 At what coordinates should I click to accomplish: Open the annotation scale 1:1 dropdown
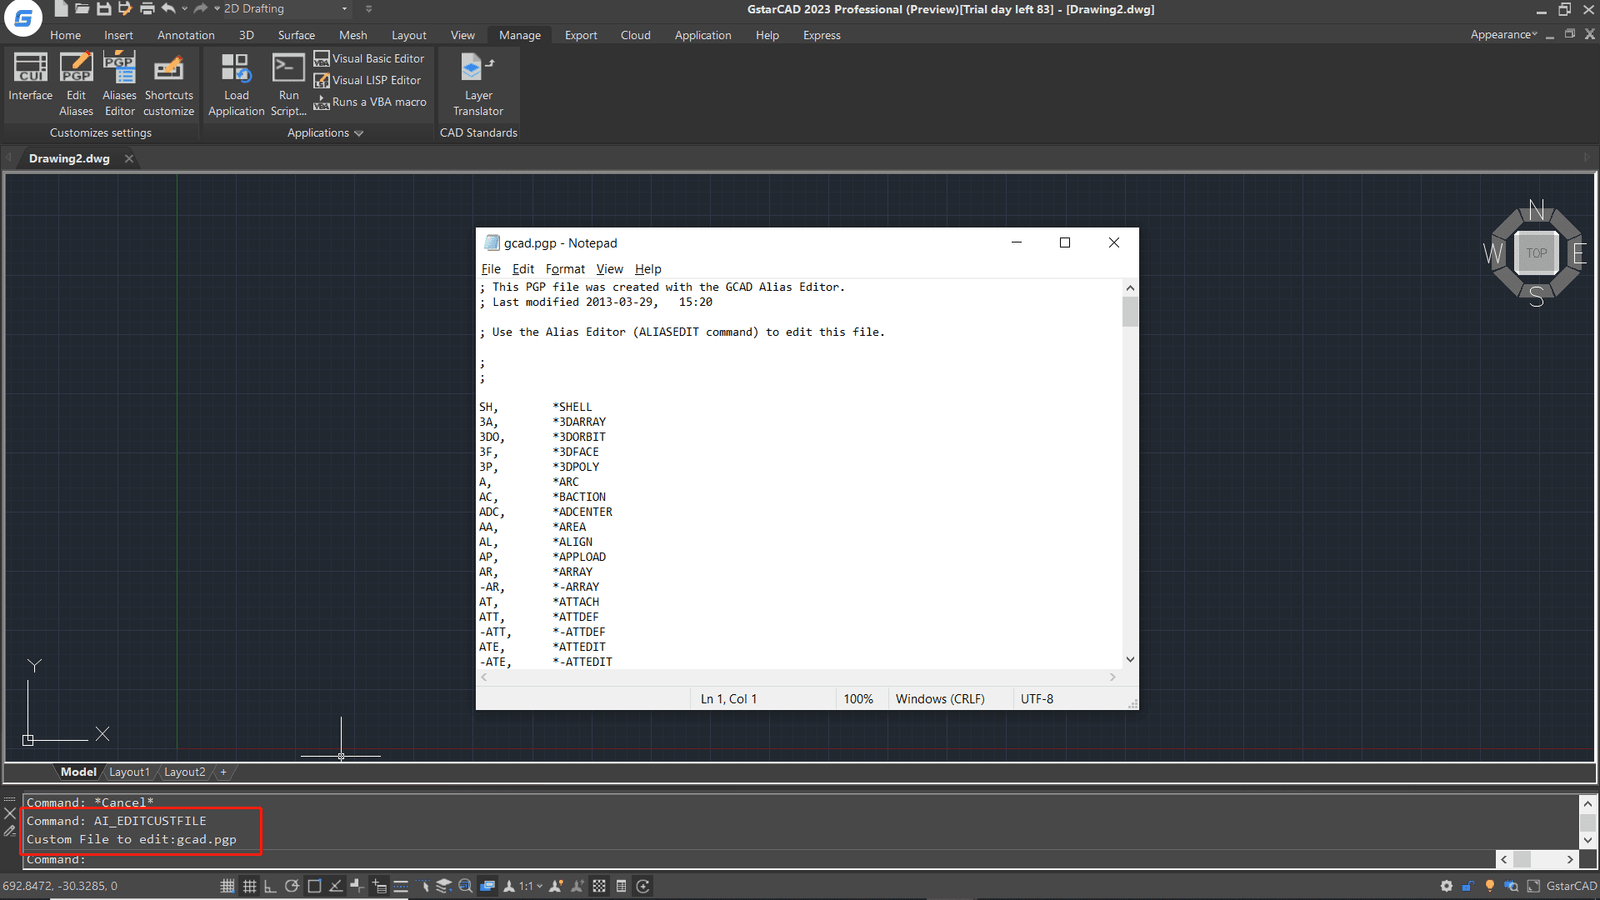click(x=530, y=886)
